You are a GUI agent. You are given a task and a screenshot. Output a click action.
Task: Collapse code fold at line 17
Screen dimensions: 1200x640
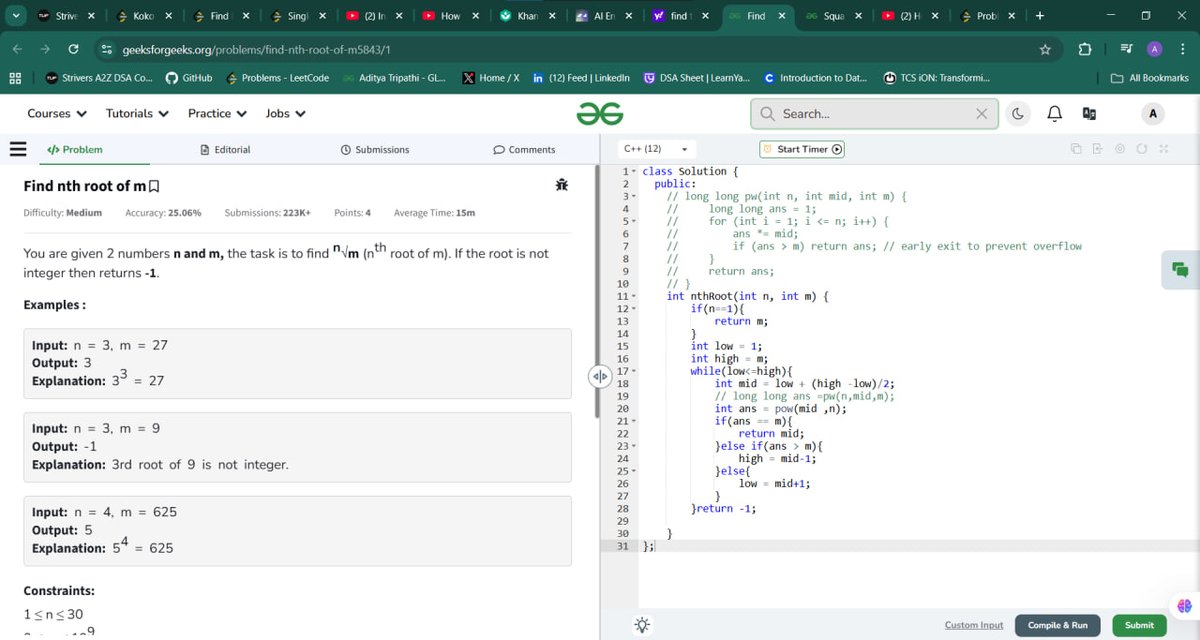(x=633, y=372)
